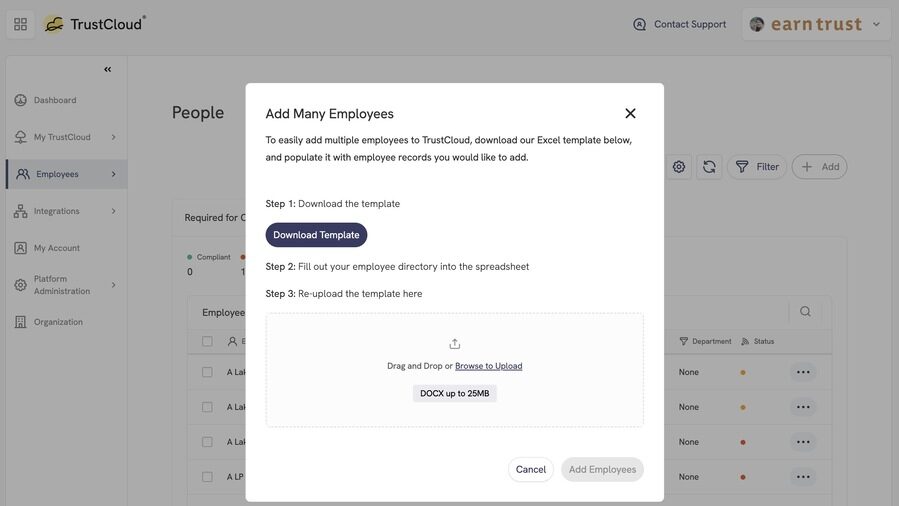
Task: Open My Account in the sidebar
Action: click(57, 248)
